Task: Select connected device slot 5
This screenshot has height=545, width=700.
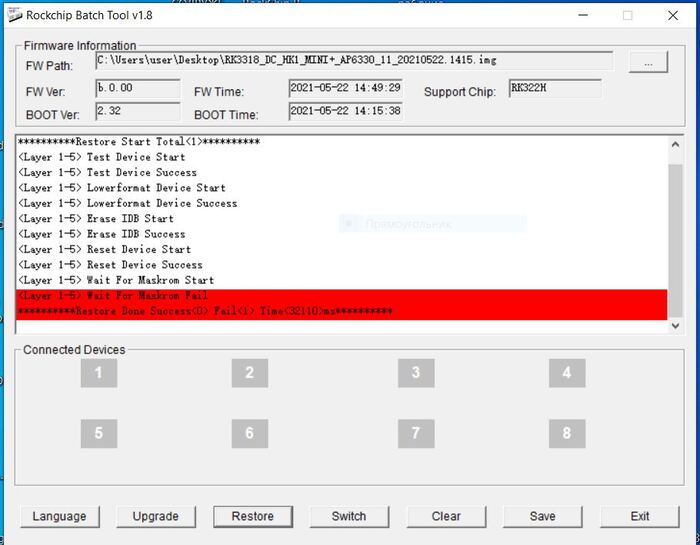Action: [x=98, y=433]
